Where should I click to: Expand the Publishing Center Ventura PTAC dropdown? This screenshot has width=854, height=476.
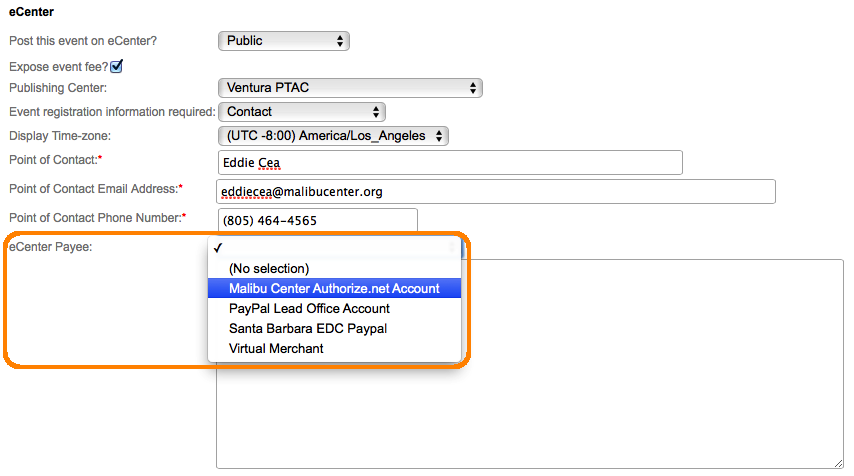350,88
